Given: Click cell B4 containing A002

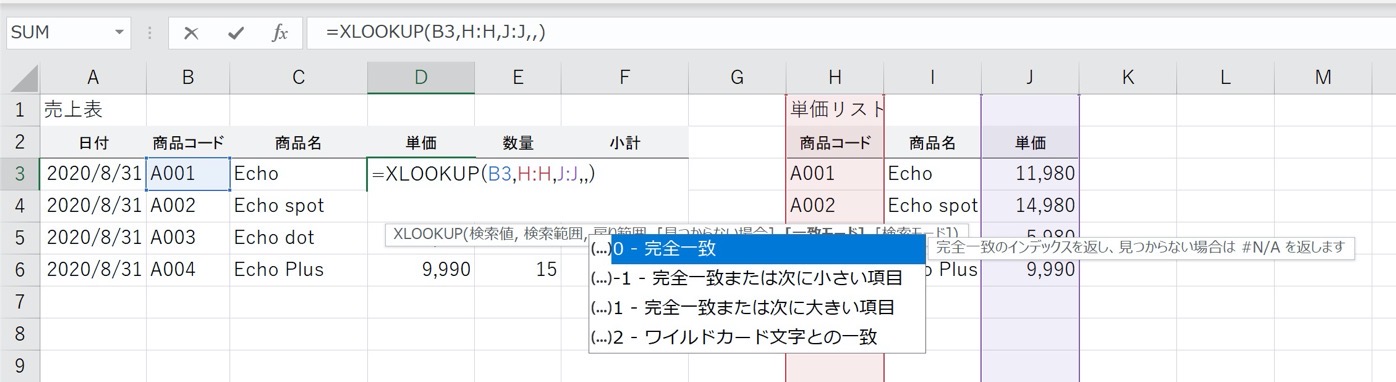Looking at the screenshot, I should (x=188, y=206).
